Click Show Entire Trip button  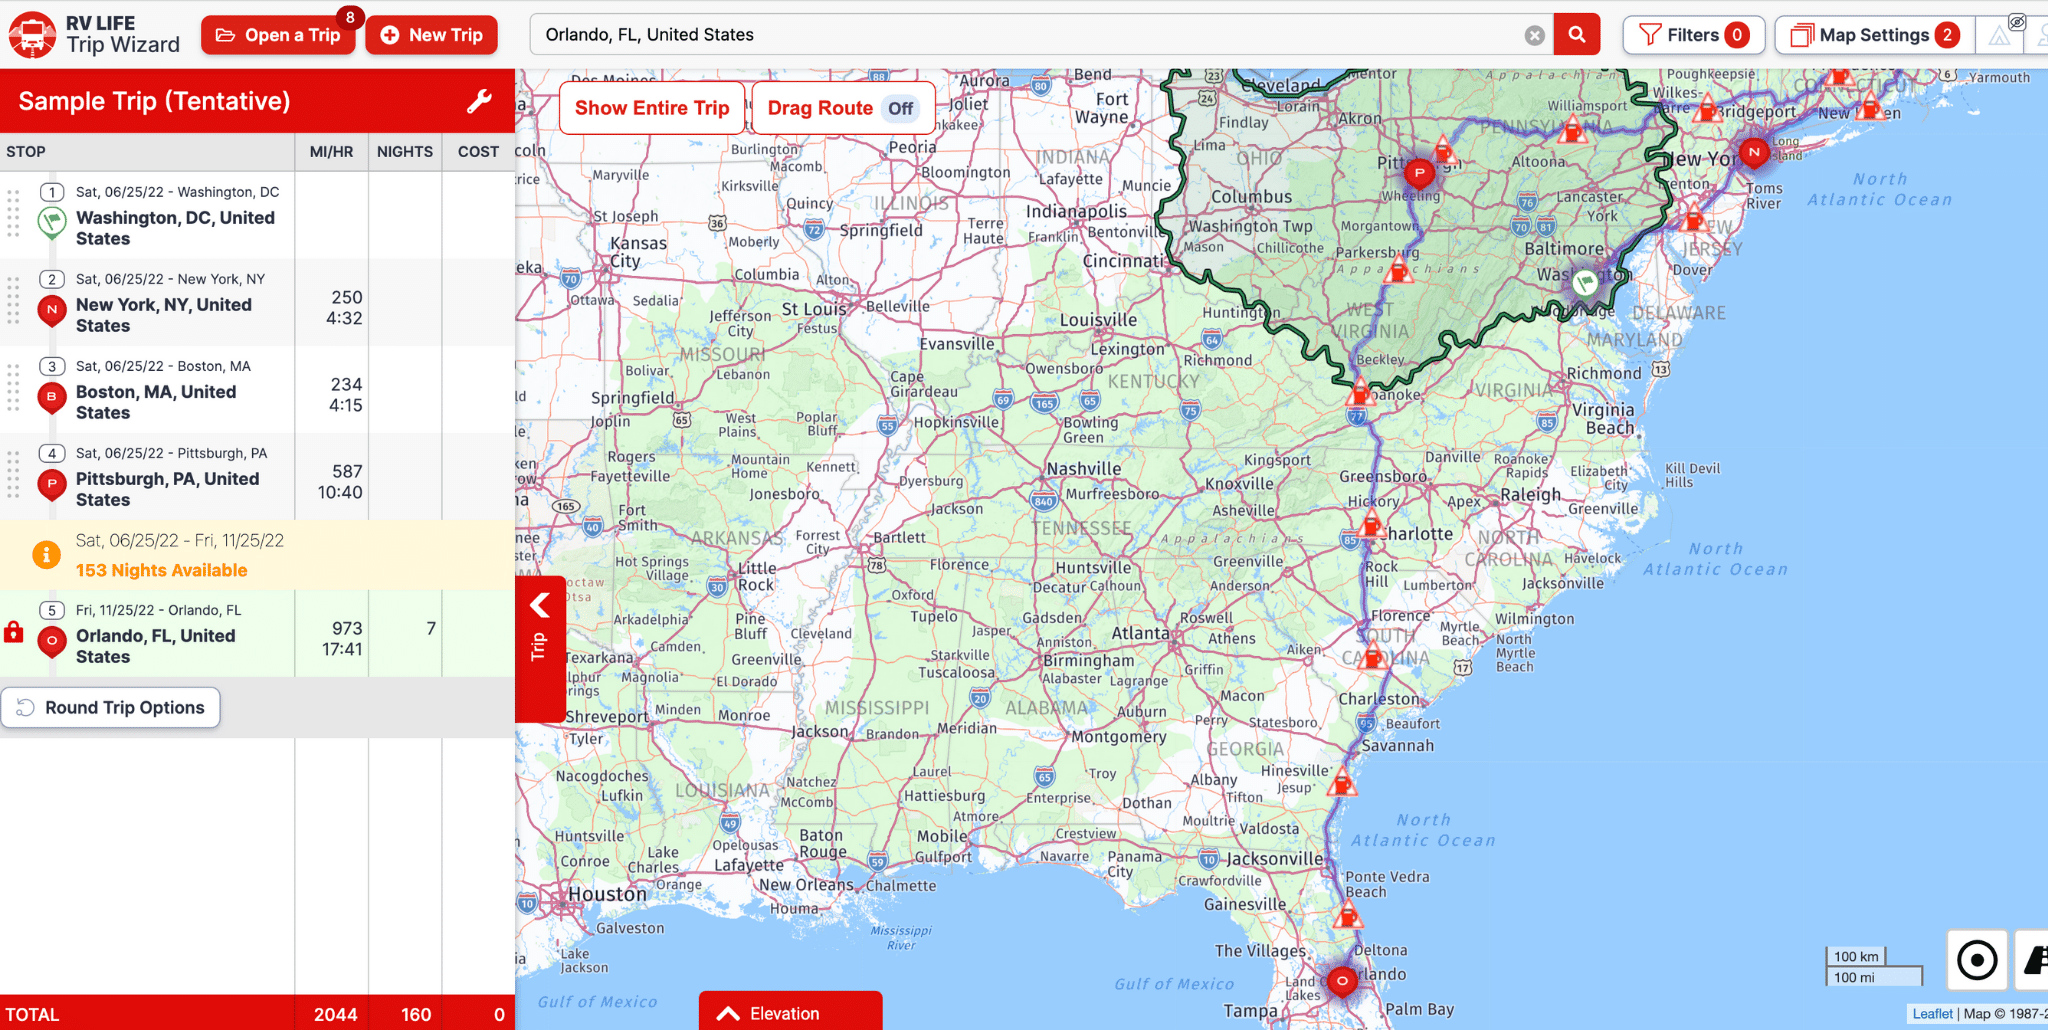652,108
